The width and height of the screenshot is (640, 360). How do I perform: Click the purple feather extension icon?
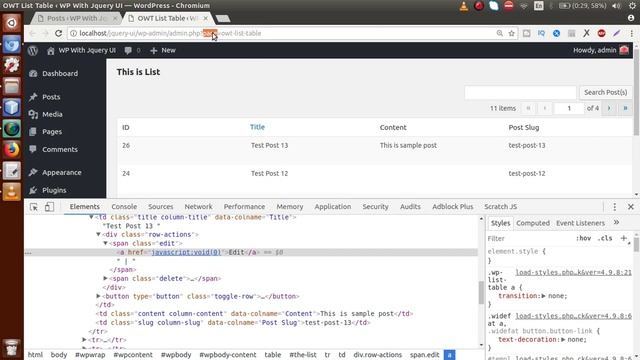(x=616, y=33)
